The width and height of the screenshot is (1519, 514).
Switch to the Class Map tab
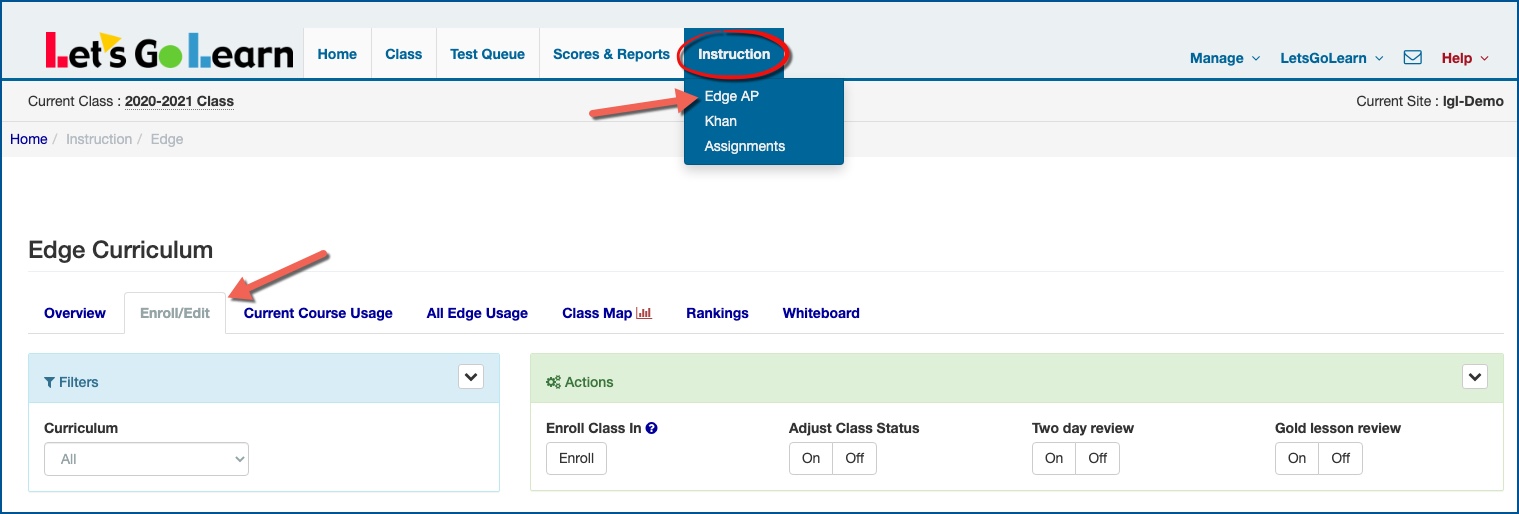(607, 313)
